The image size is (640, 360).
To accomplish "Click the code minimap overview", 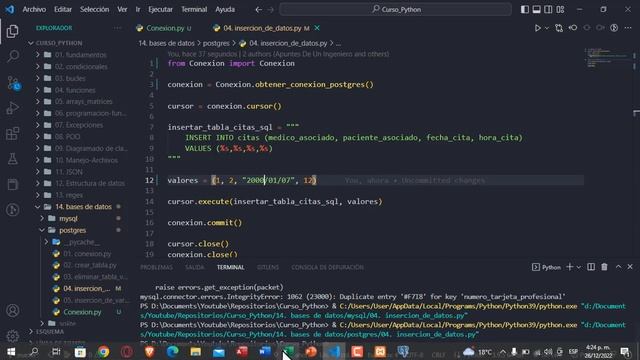I will click(608, 58).
